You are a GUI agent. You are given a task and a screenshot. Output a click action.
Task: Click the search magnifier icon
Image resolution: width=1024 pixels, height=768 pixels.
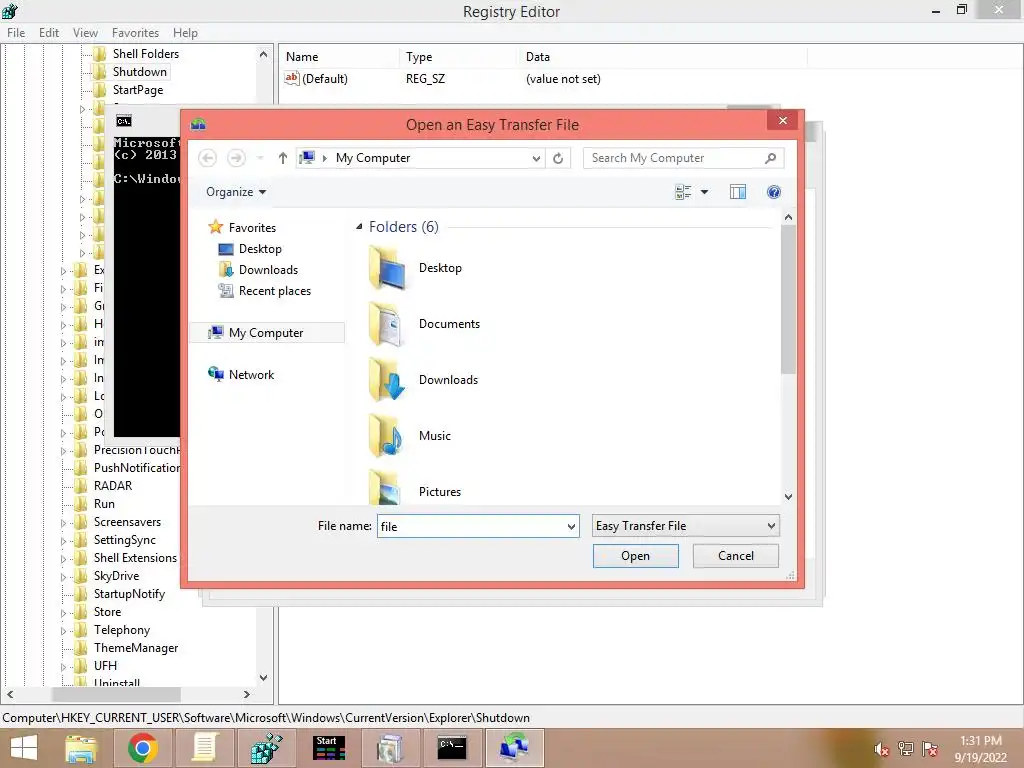(x=771, y=158)
